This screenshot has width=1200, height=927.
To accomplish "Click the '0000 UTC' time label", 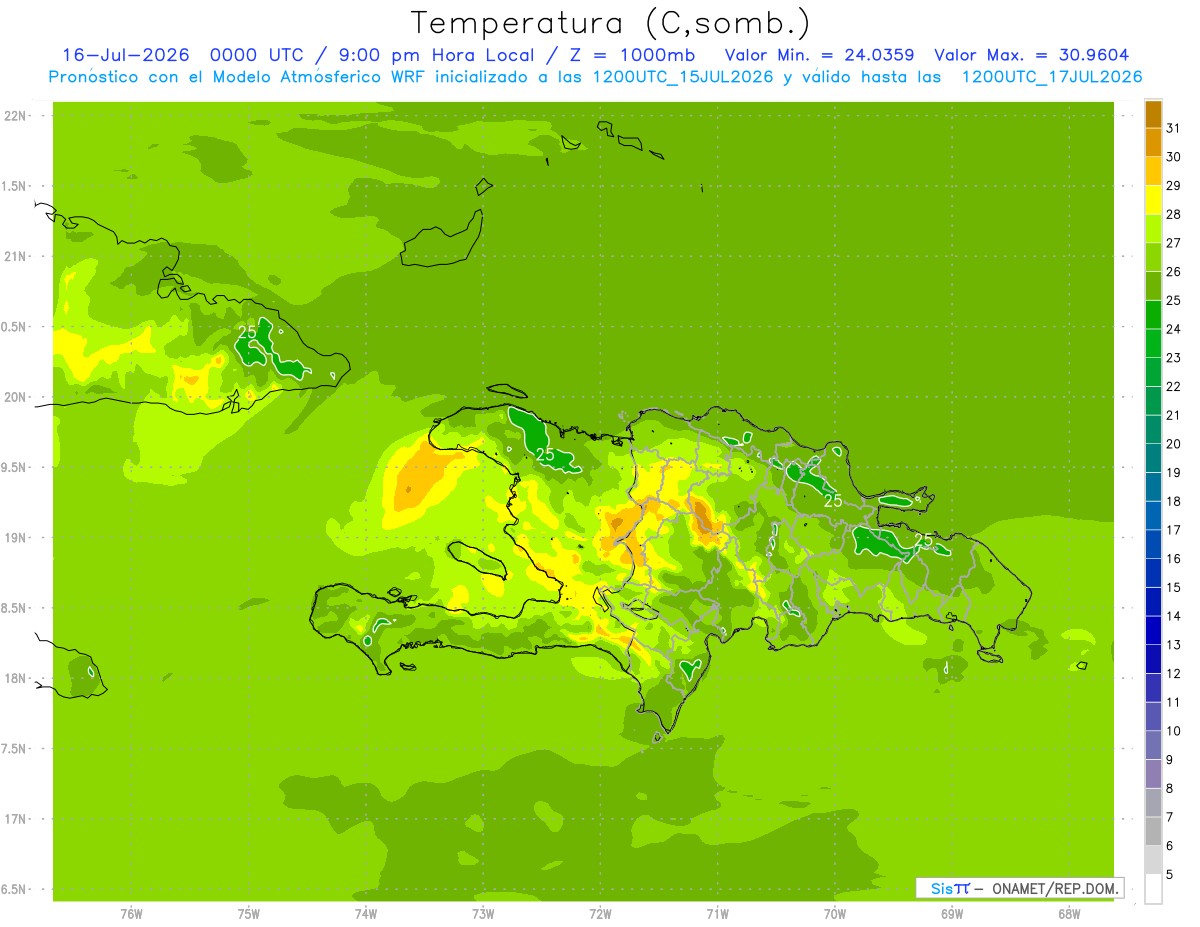I will pos(258,55).
